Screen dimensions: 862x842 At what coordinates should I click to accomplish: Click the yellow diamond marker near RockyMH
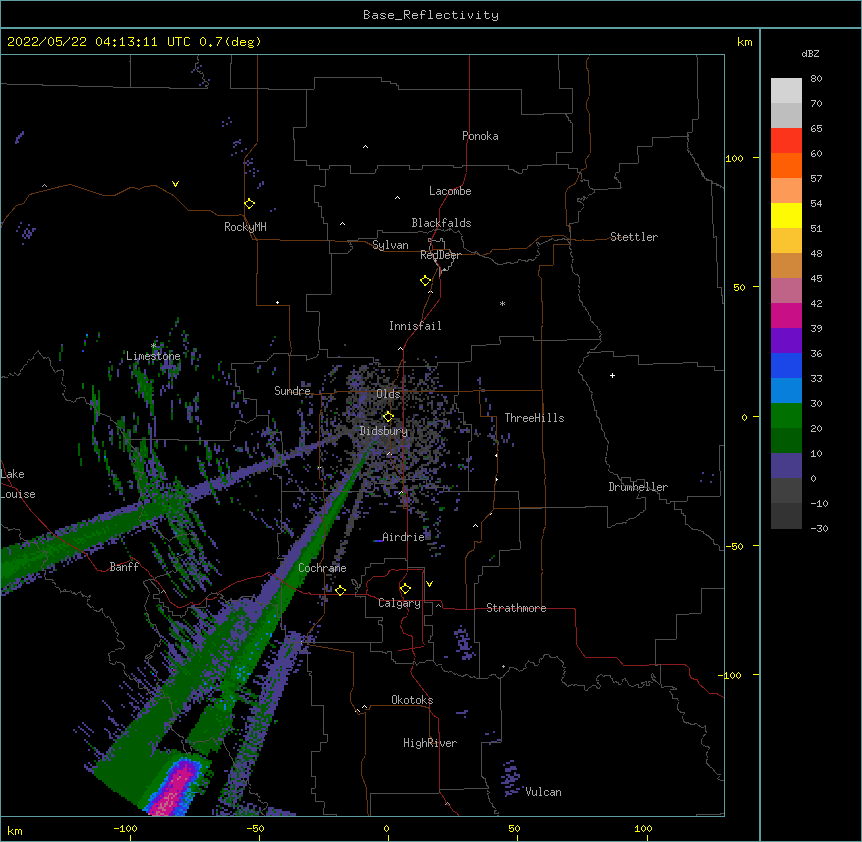point(250,204)
